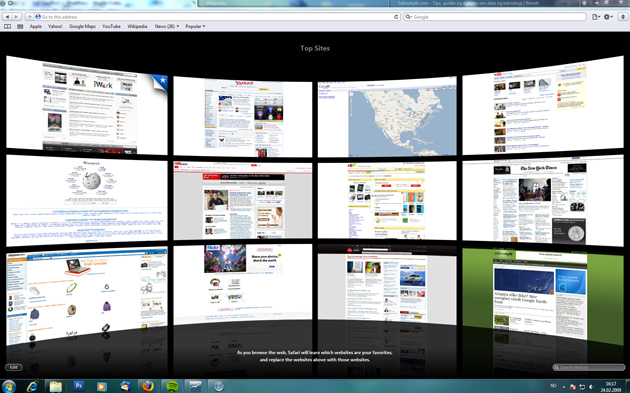
Task: Add bookmark using the plus button
Action: pos(29,16)
